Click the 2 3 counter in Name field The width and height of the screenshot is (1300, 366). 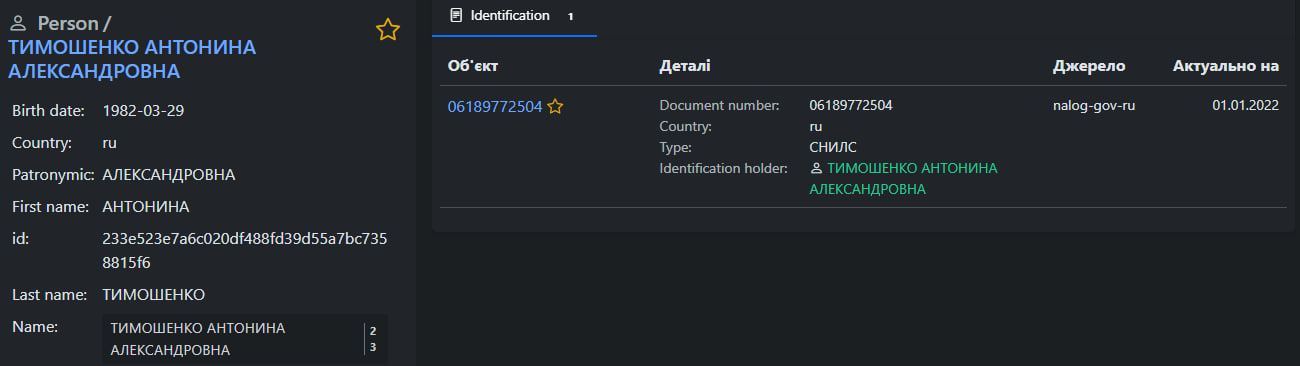[373, 339]
